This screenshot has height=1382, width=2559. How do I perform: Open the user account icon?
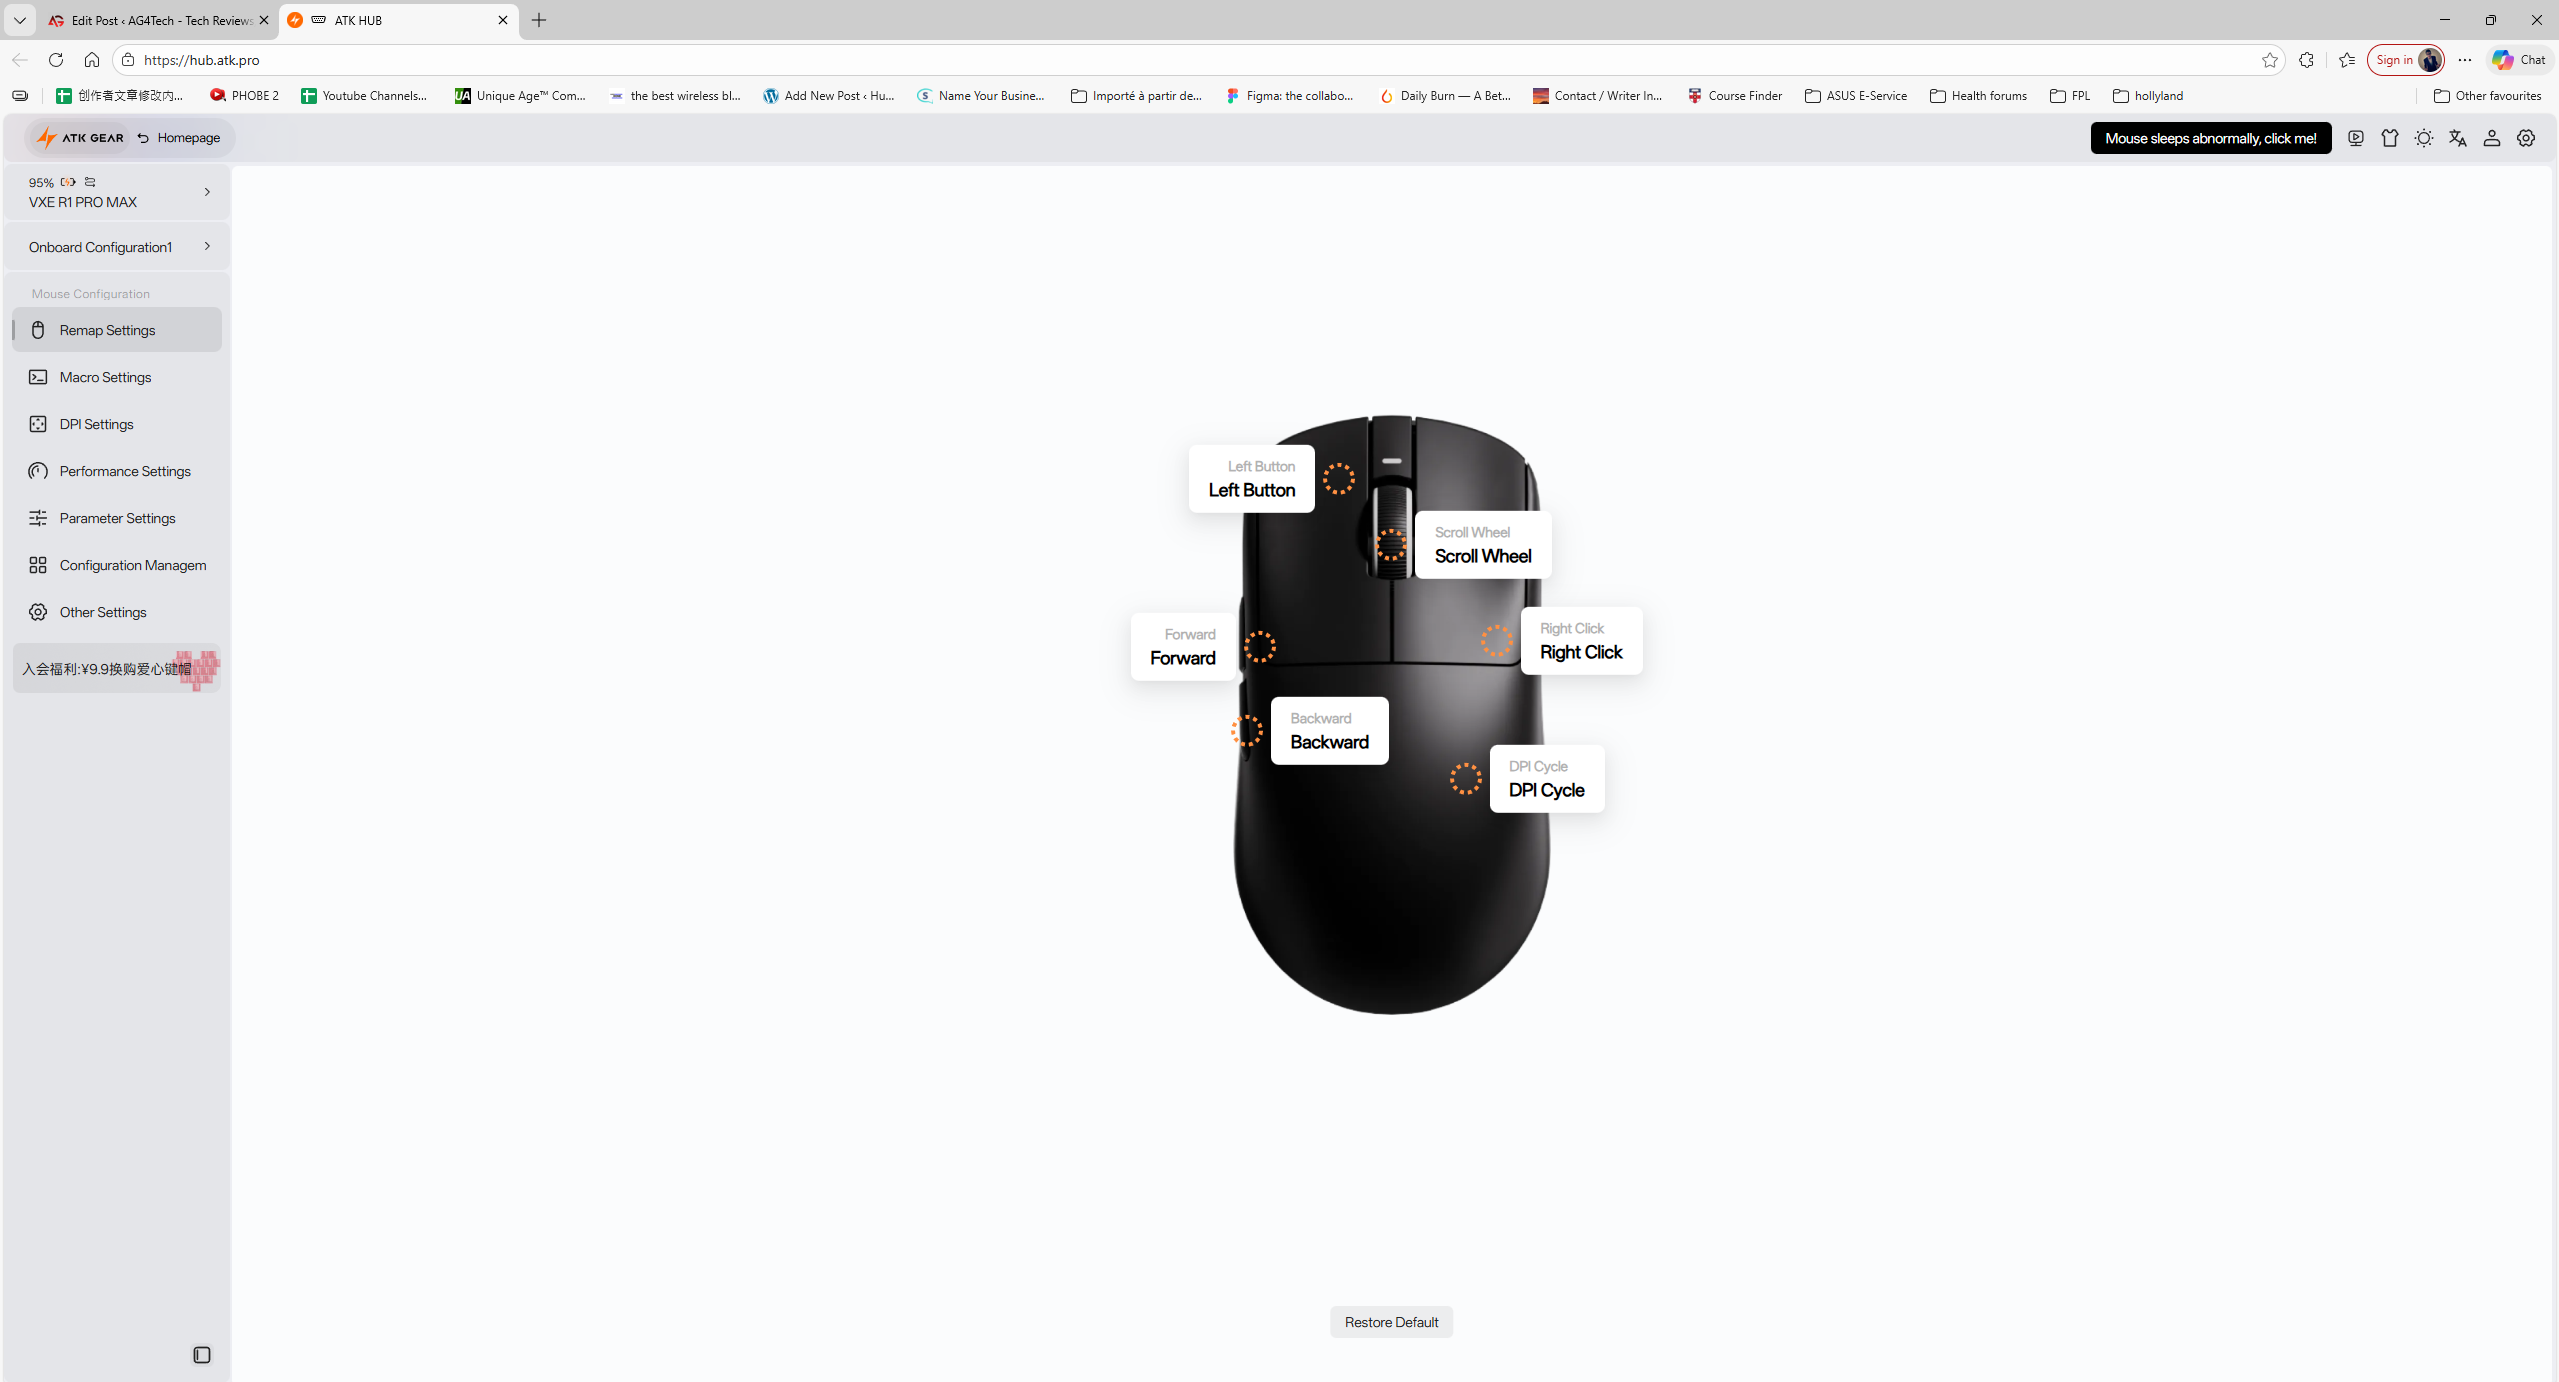(x=2491, y=138)
